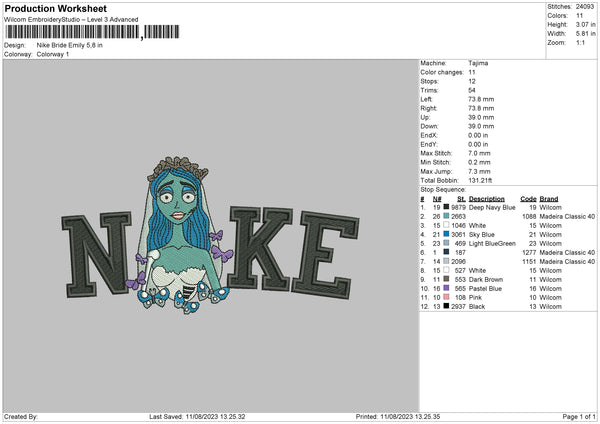
Task: Select the Dark Brown color swatch
Action: 446,279
